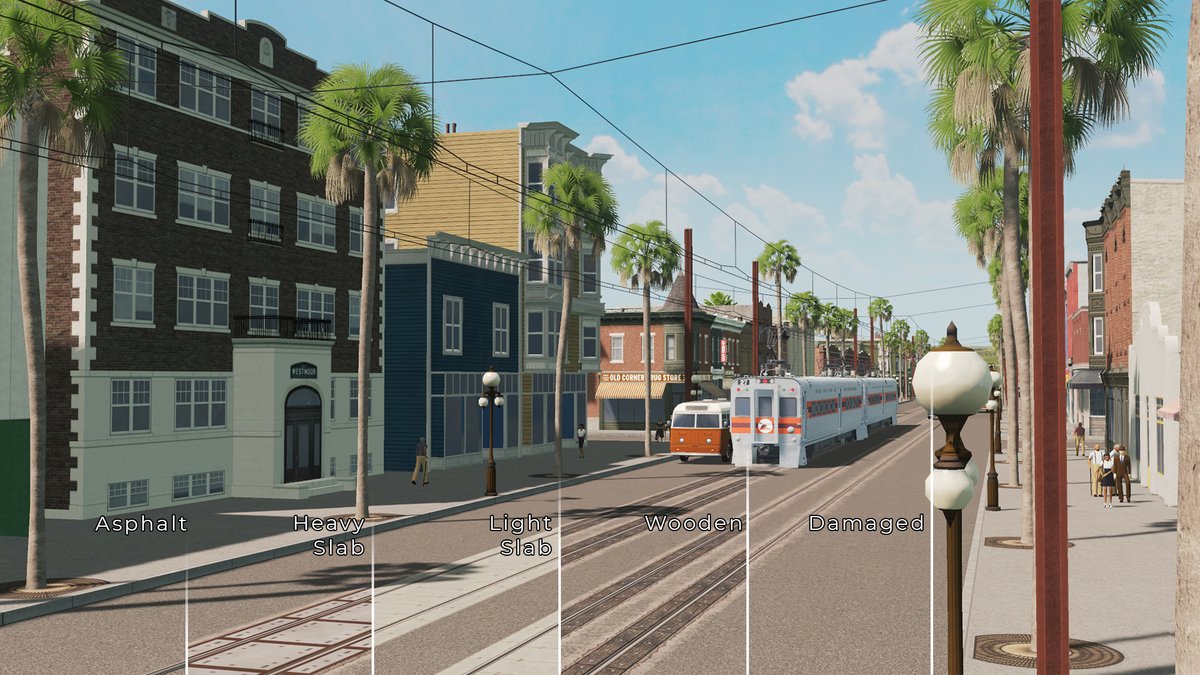Select the orange trolleybus
The width and height of the screenshot is (1200, 675).
(701, 430)
